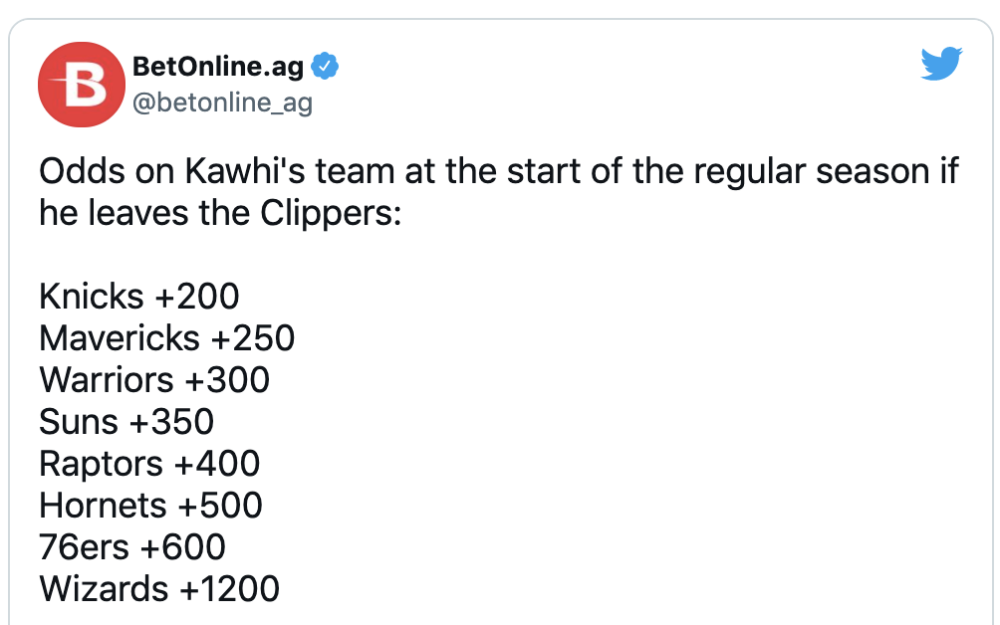The height and width of the screenshot is (625, 1000).
Task: Click the +250 odds value
Action: (x=253, y=338)
